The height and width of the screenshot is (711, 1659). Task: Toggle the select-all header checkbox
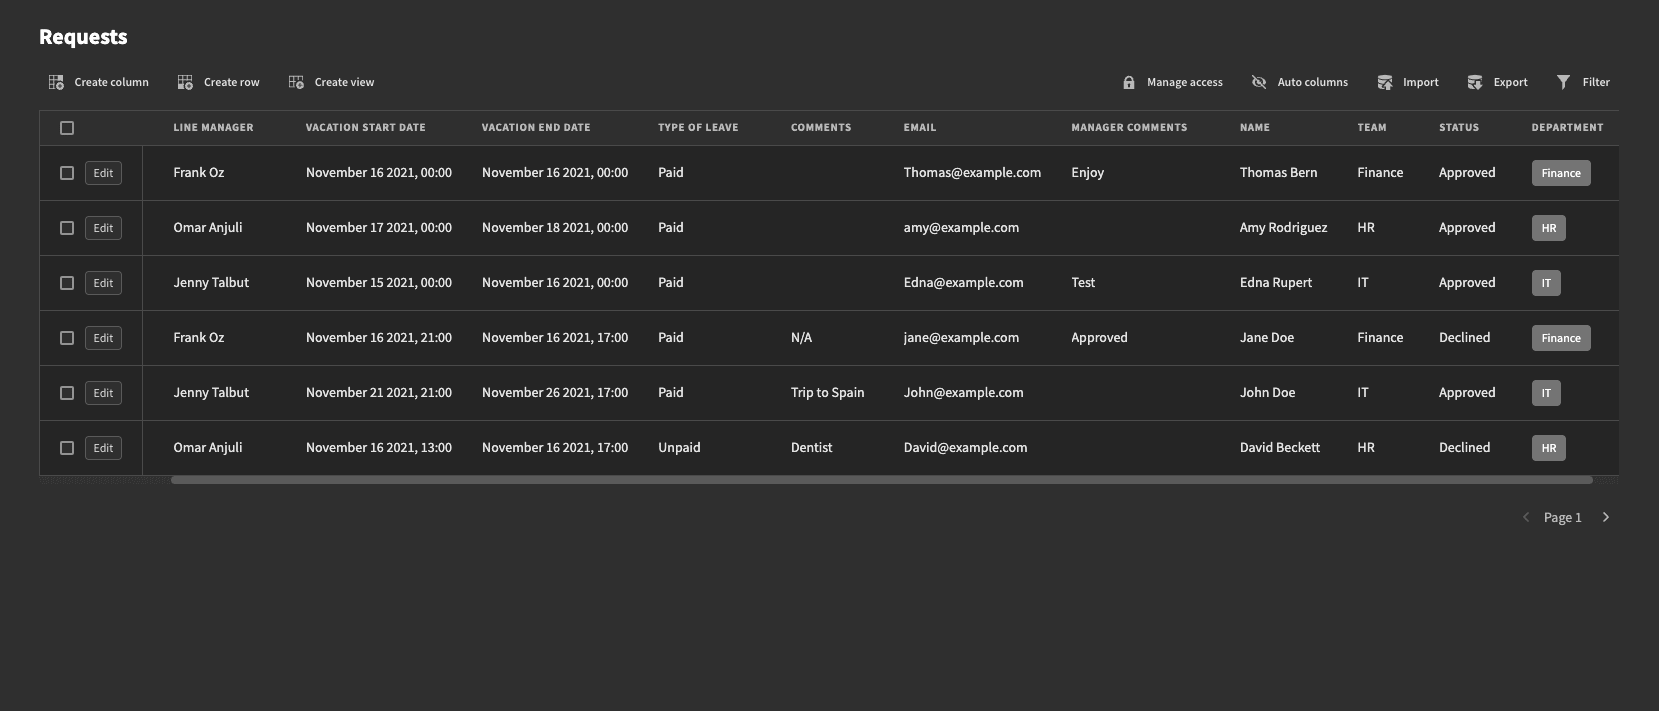(x=67, y=128)
